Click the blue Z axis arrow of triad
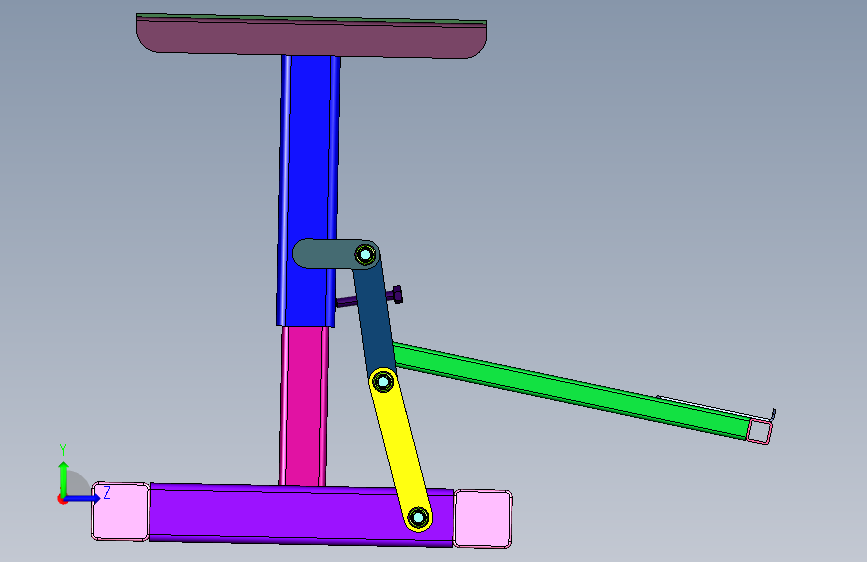867x562 pixels. (83, 498)
